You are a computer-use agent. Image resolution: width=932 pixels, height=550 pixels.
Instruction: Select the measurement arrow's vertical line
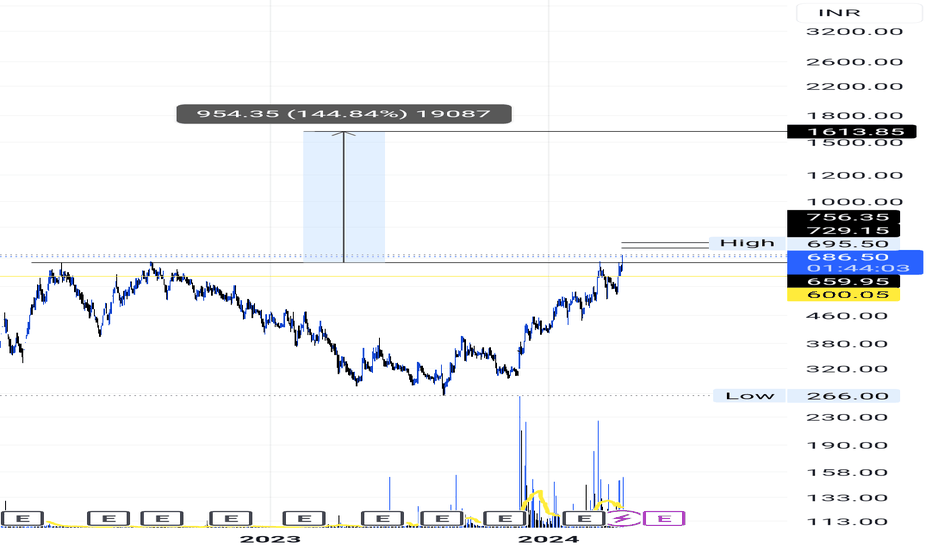(344, 197)
